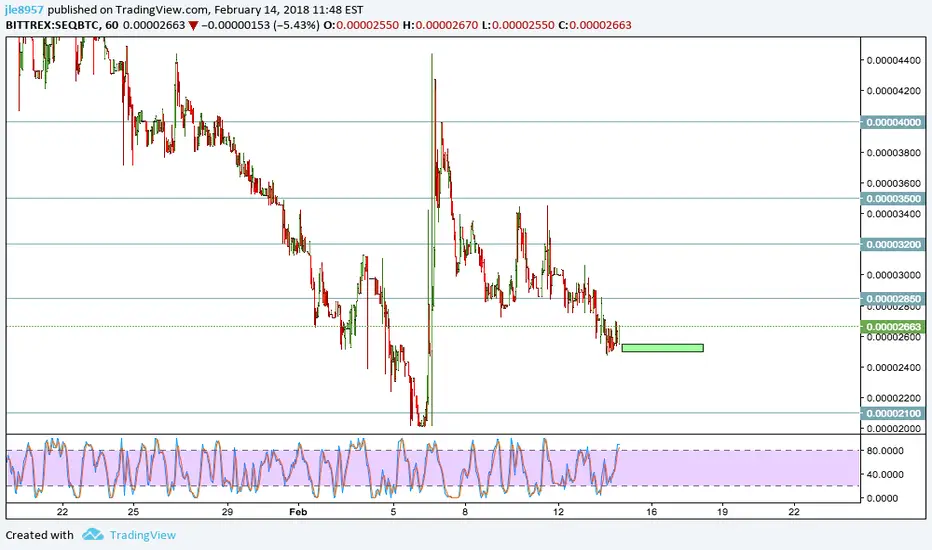
Task: Click the 29 date label on time axis
Action: tap(227, 511)
